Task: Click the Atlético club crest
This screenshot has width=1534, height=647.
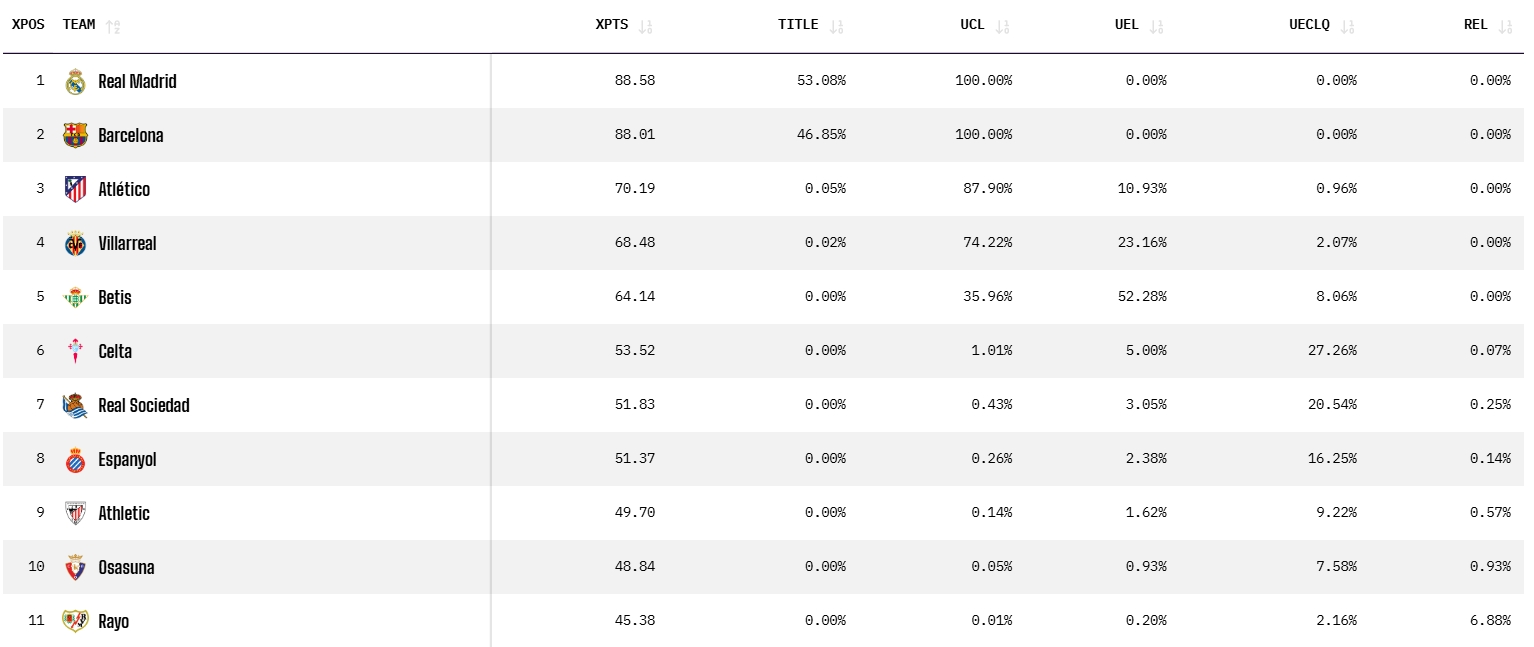Action: coord(75,189)
